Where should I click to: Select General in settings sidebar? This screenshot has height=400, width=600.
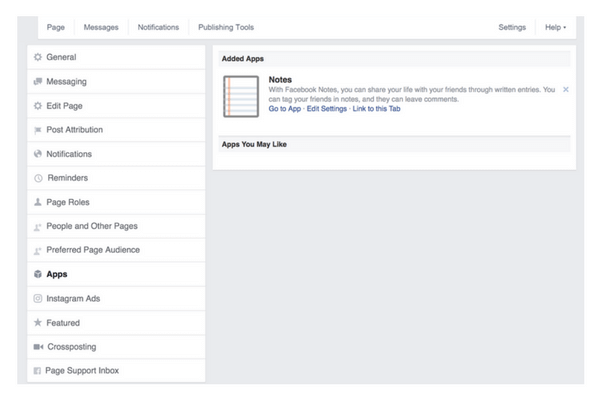click(116, 57)
